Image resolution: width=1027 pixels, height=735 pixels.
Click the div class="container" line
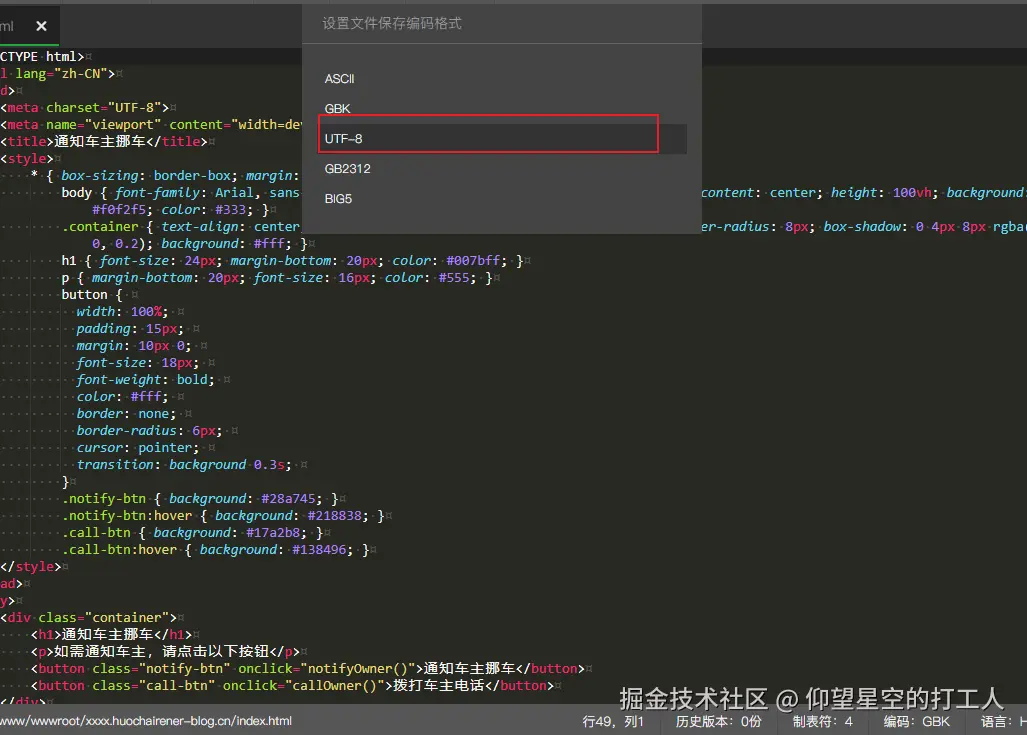click(x=88, y=618)
